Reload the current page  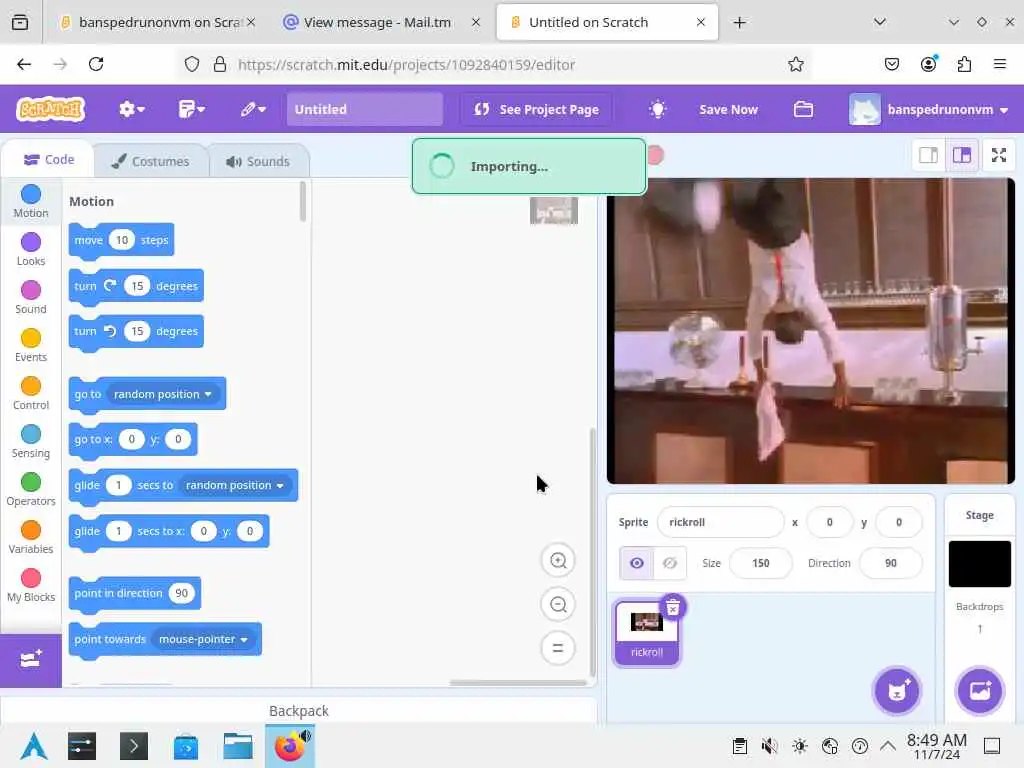[96, 64]
